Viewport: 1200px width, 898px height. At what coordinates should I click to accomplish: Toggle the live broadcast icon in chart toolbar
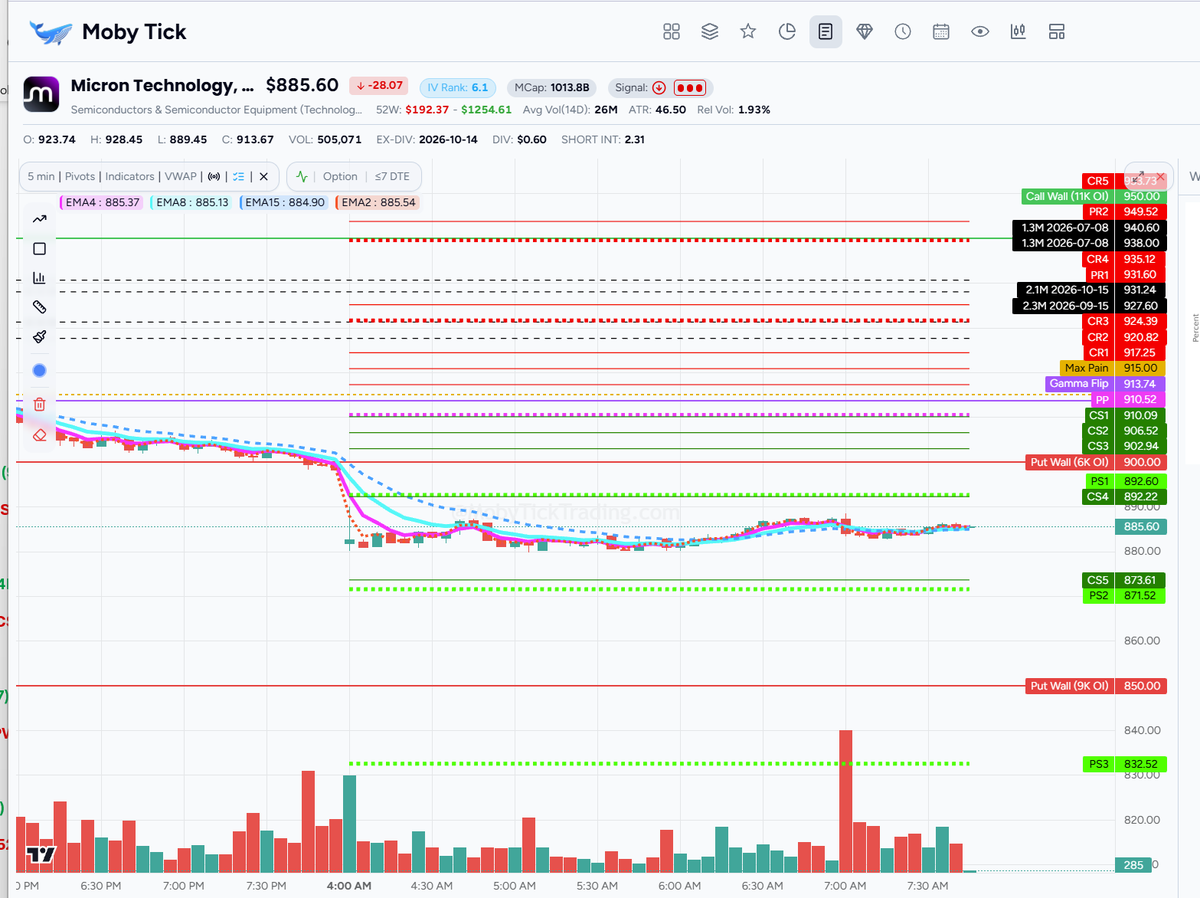point(213,176)
